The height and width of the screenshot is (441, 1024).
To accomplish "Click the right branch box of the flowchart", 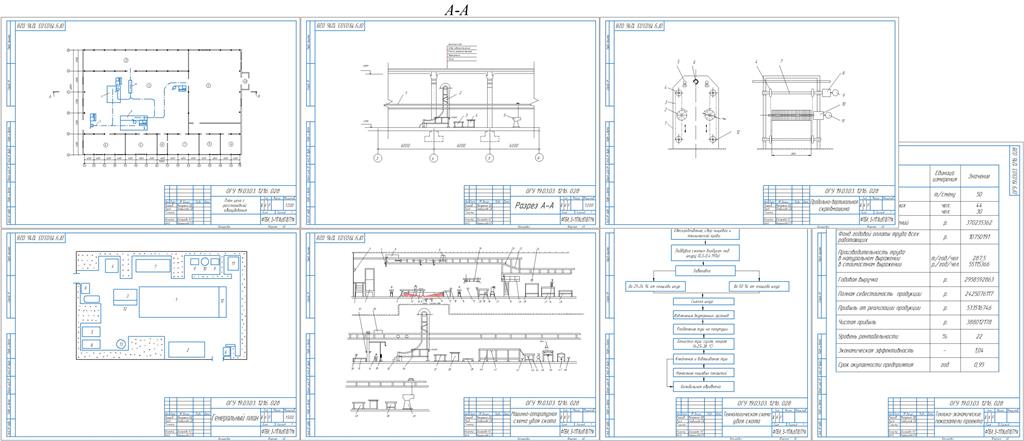I will 758,286.
